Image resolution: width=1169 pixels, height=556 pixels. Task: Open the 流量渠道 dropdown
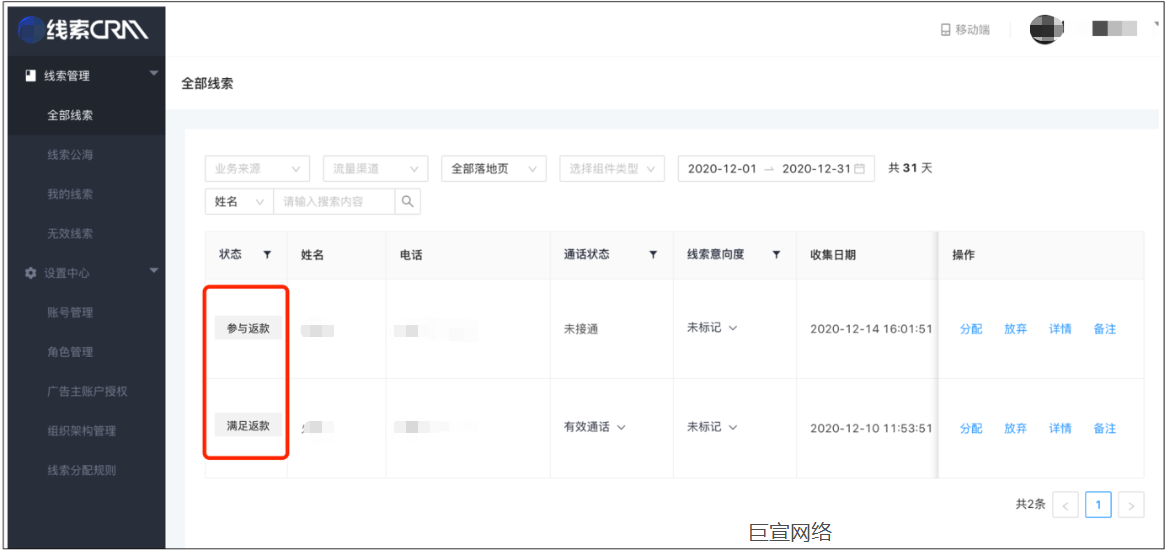click(x=376, y=168)
